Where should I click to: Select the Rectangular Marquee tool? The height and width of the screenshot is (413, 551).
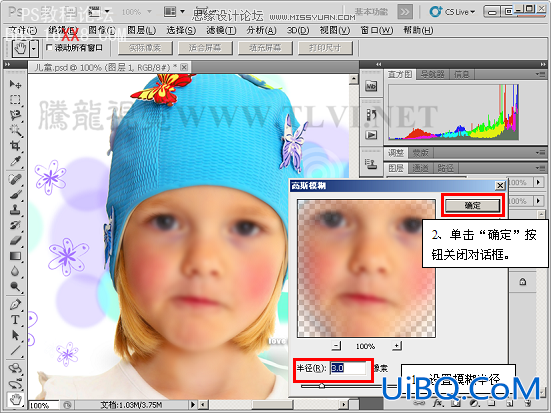[15, 99]
